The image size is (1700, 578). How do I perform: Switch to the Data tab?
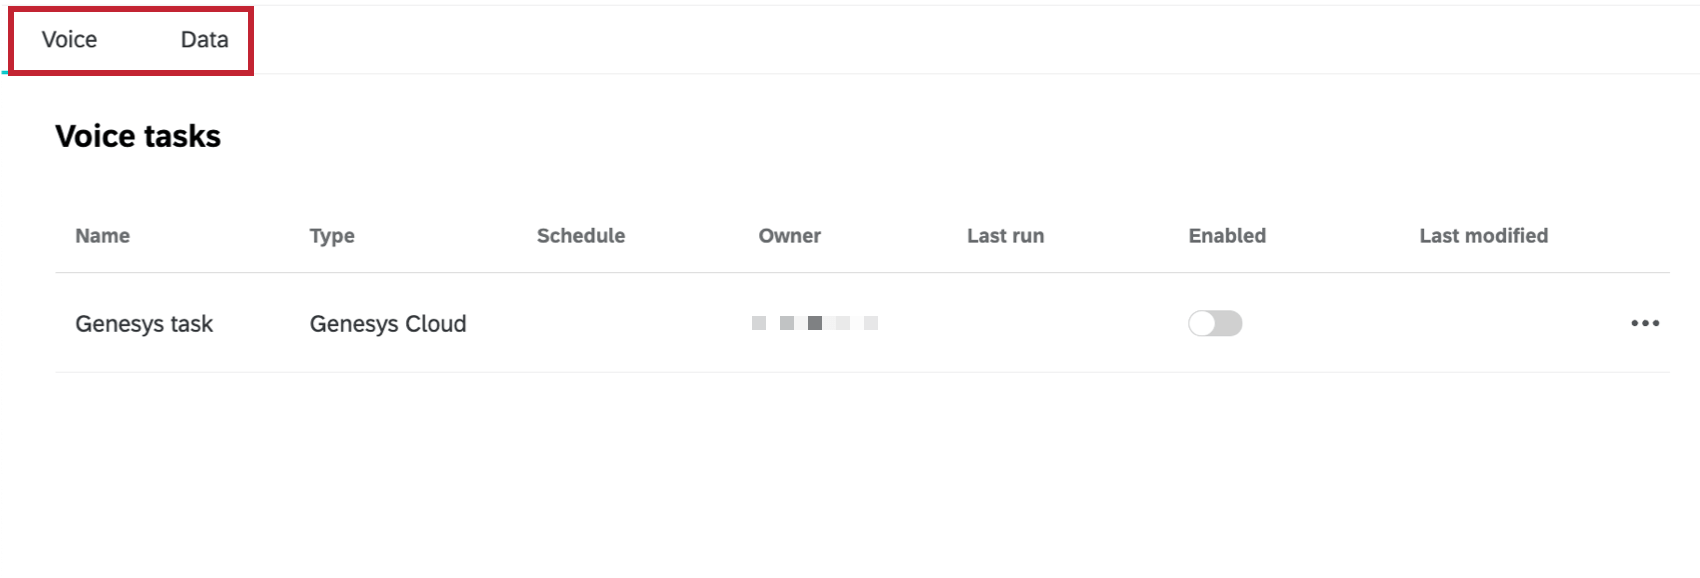point(204,40)
